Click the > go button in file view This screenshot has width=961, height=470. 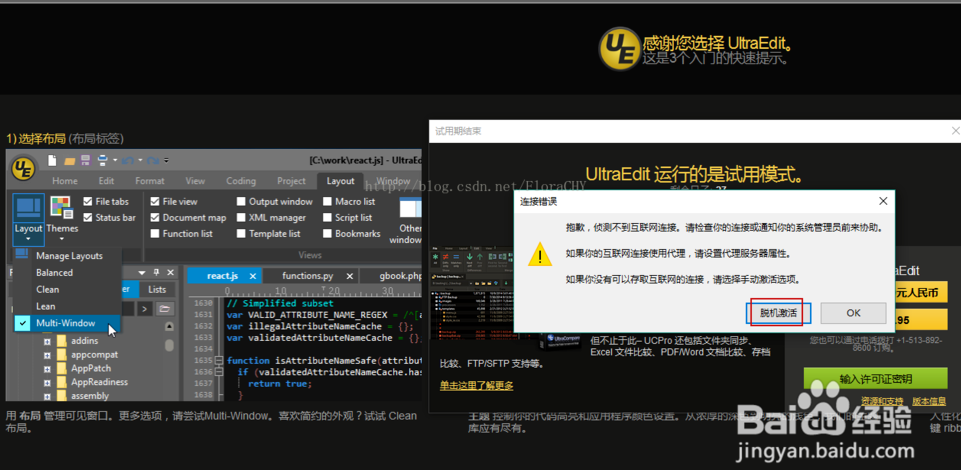144,308
